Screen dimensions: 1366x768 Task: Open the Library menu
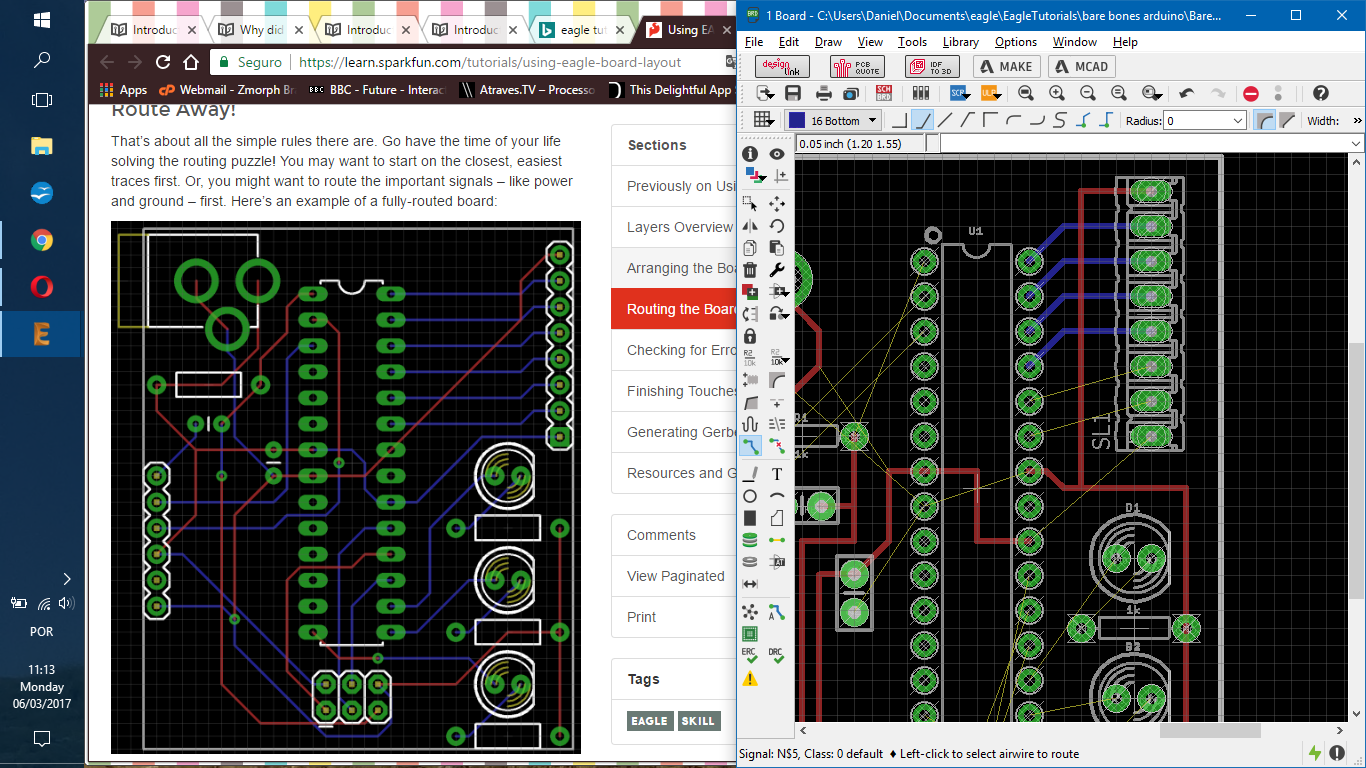pyautogui.click(x=960, y=42)
